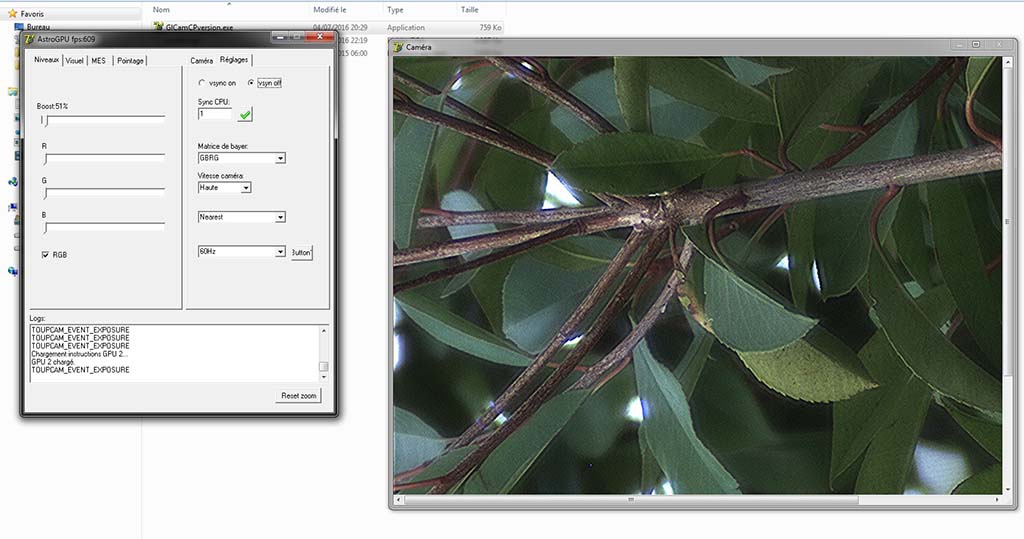Click the Taille column header in Explorer
The width and height of the screenshot is (1024, 539).
pos(470,10)
